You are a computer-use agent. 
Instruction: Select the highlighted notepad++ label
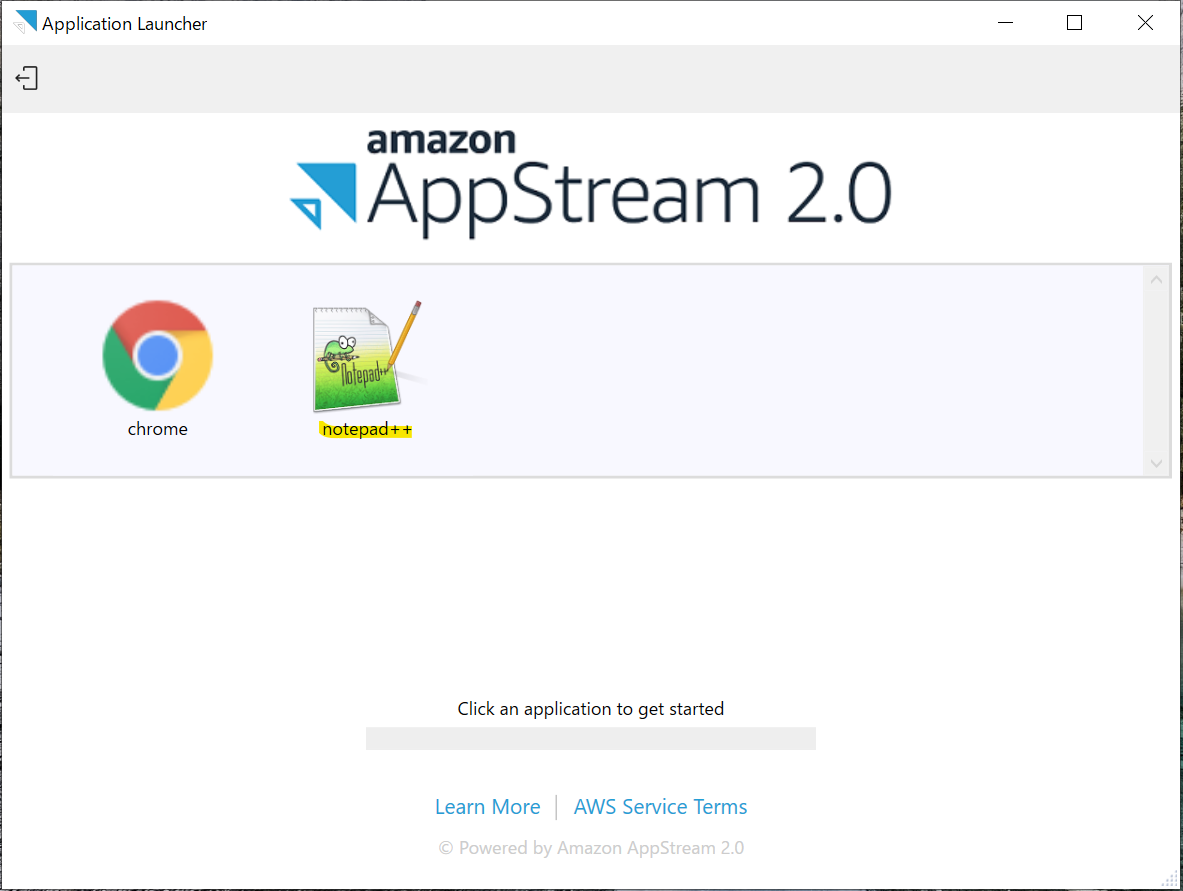click(366, 428)
